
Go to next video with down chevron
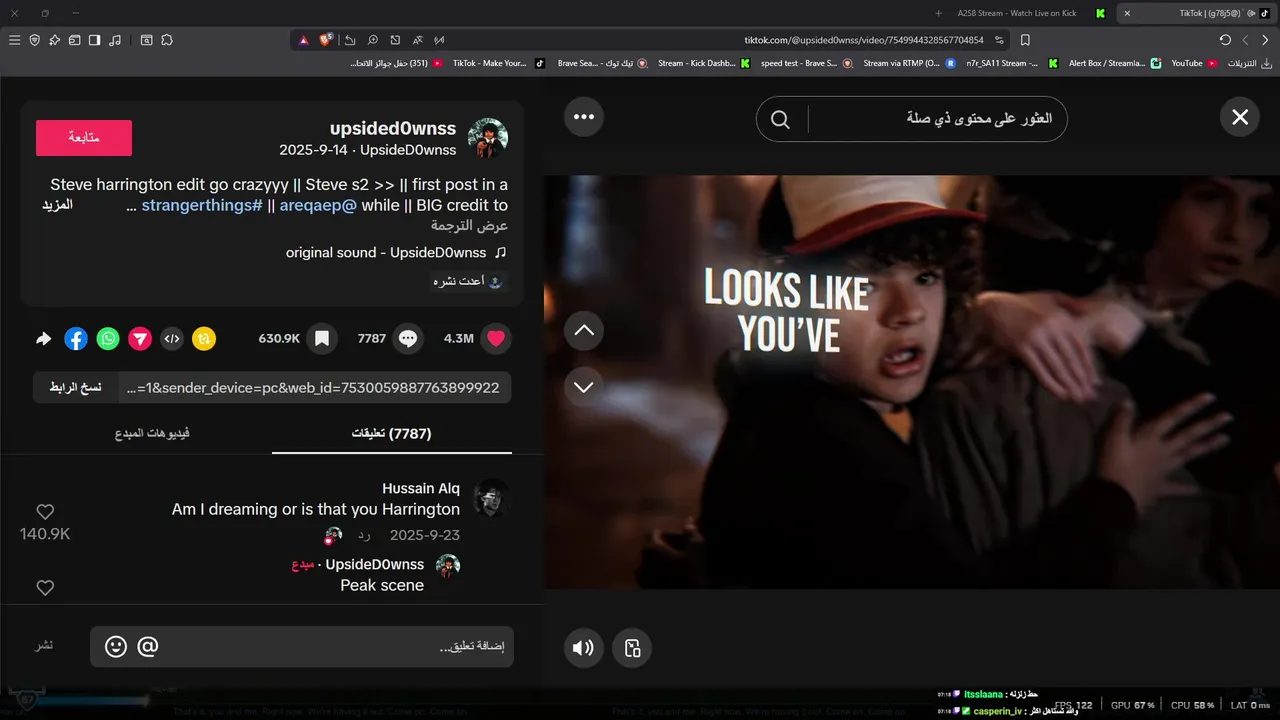click(x=584, y=386)
